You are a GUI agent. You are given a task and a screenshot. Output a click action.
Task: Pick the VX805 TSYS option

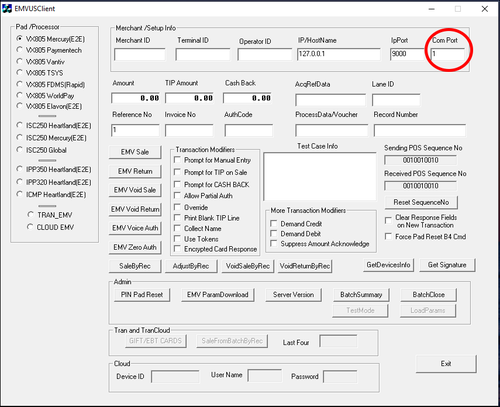[40, 73]
